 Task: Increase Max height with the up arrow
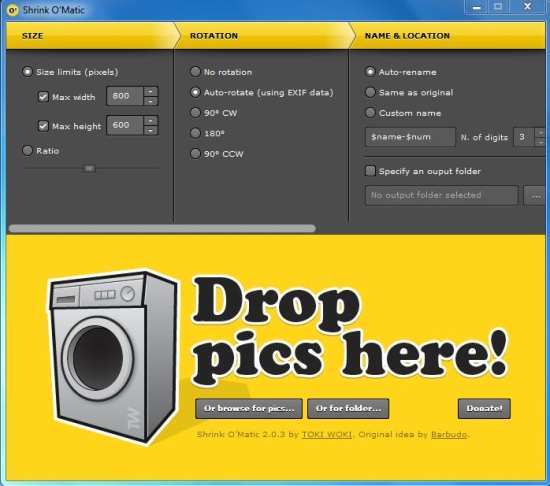(x=150, y=120)
